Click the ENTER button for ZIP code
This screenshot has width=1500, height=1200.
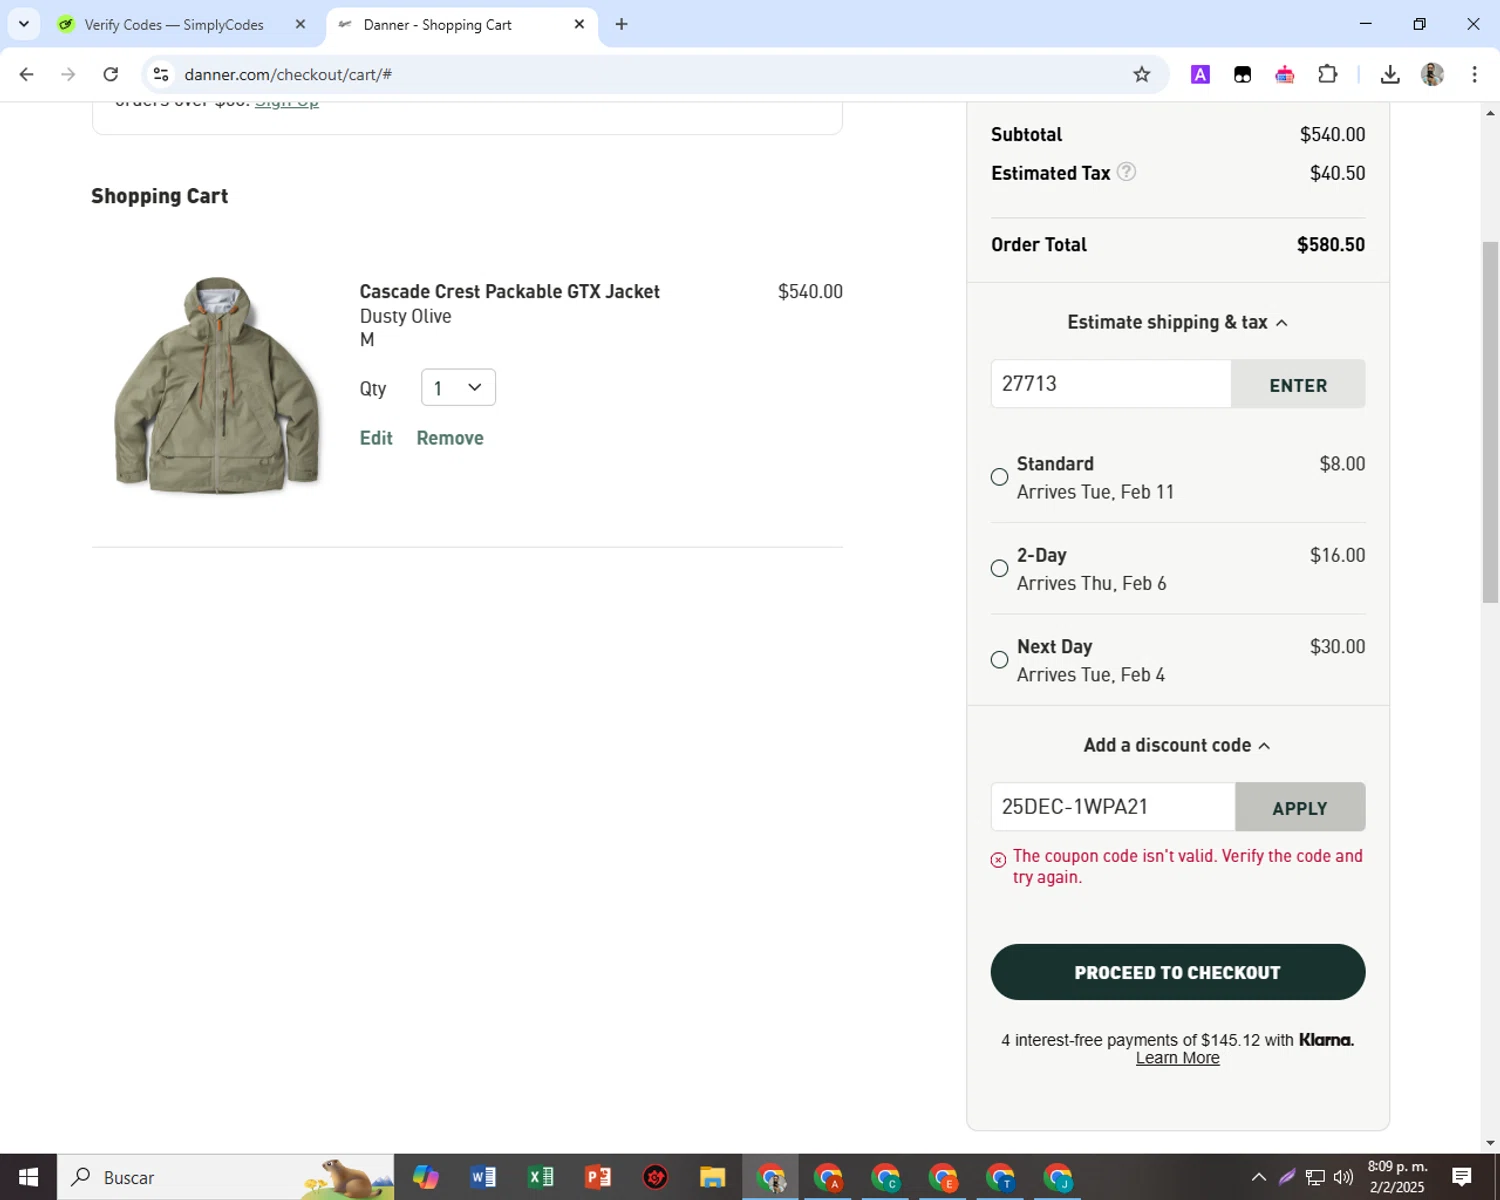[x=1298, y=384]
